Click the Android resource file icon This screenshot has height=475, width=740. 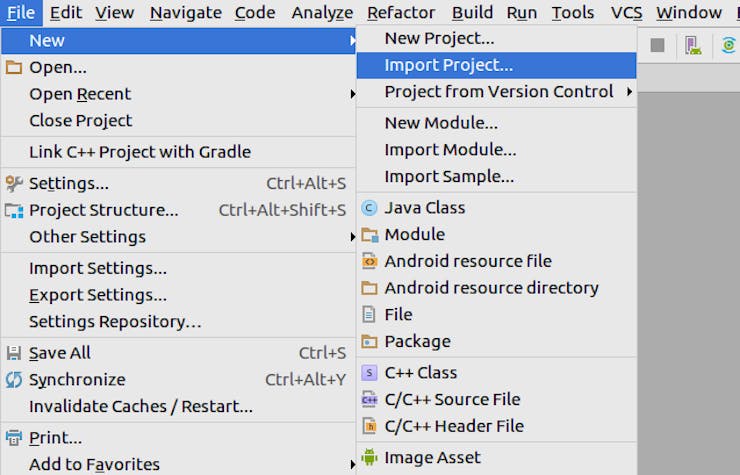tap(370, 261)
